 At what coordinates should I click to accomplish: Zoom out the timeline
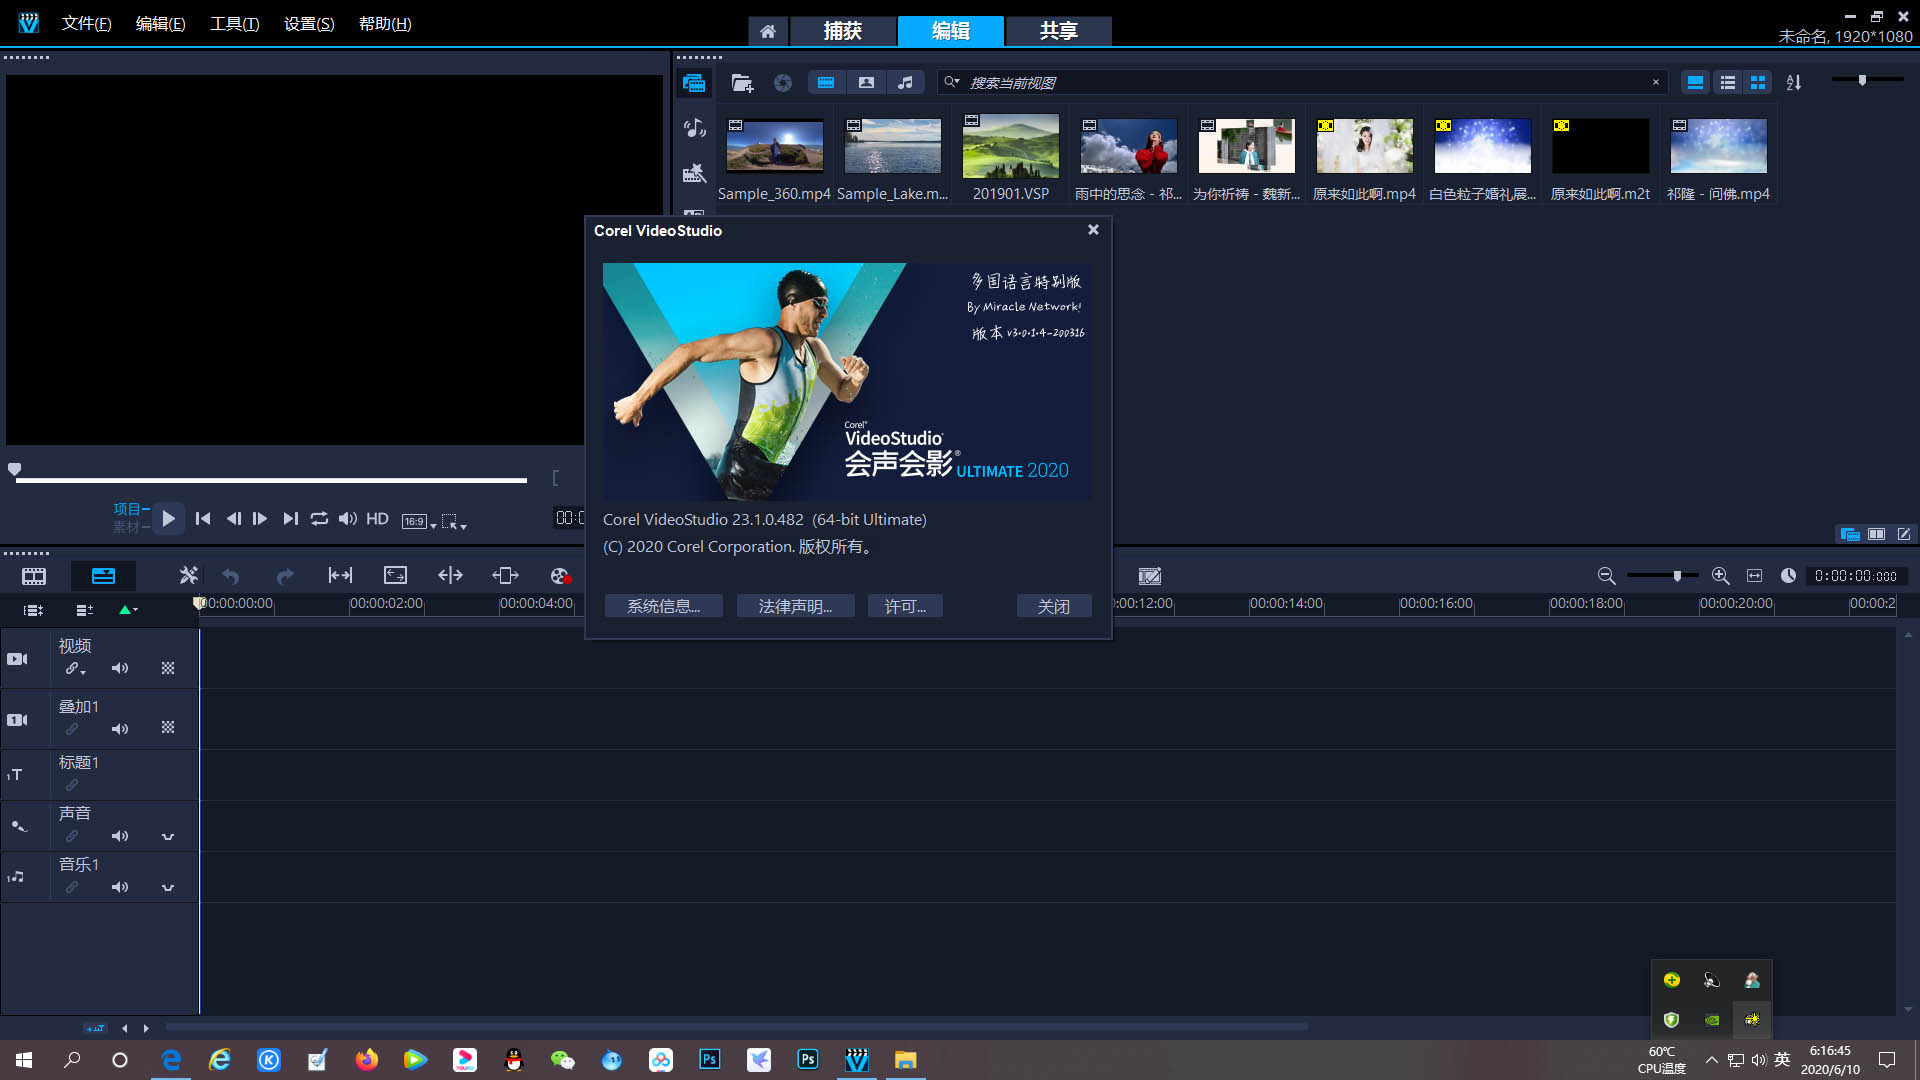(x=1606, y=576)
